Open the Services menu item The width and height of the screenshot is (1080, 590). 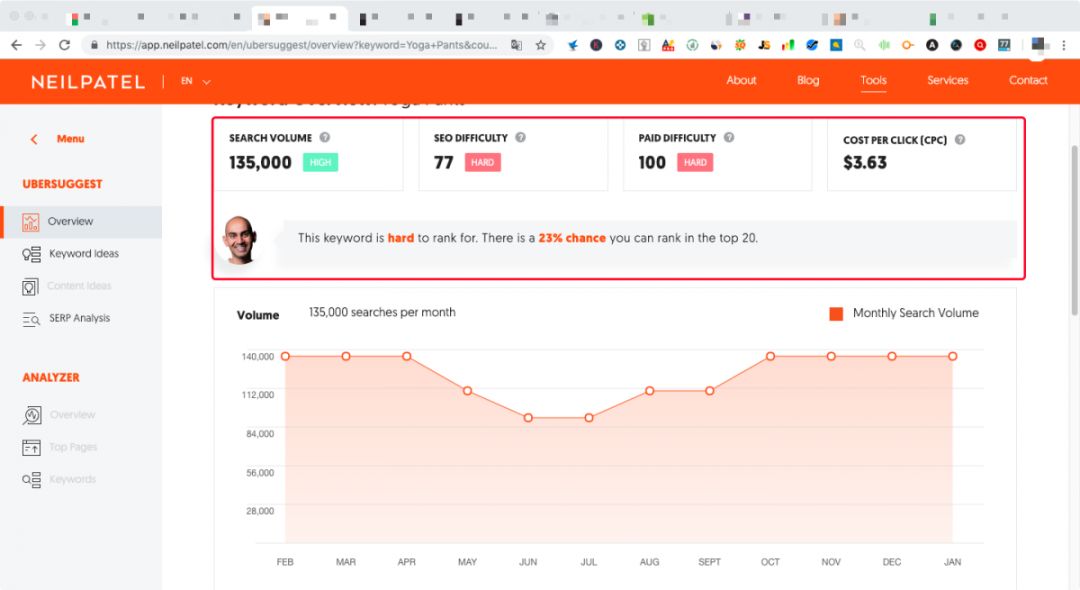click(x=947, y=81)
